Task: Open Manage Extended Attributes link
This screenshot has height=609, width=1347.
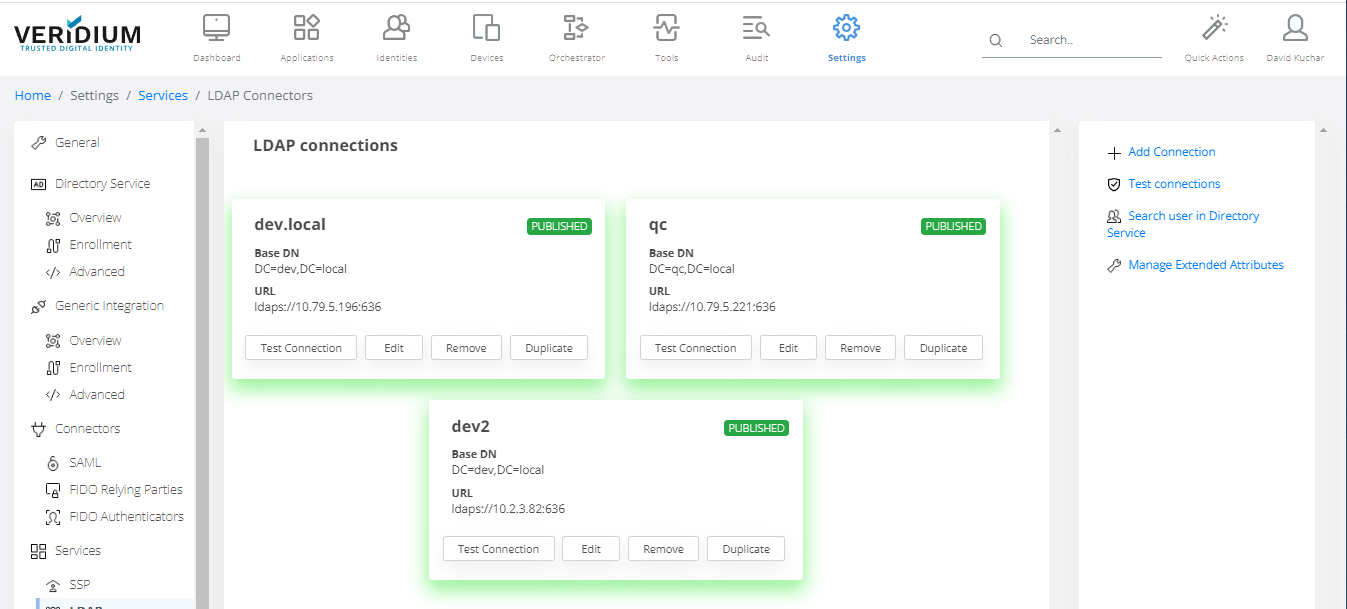Action: (1205, 265)
